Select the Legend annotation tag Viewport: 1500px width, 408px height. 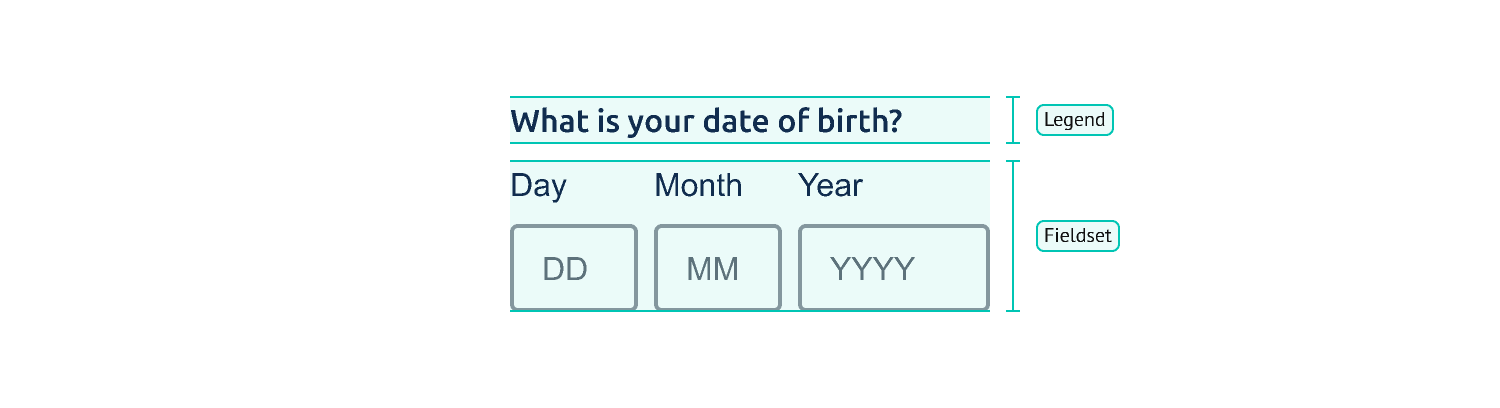coord(1074,120)
